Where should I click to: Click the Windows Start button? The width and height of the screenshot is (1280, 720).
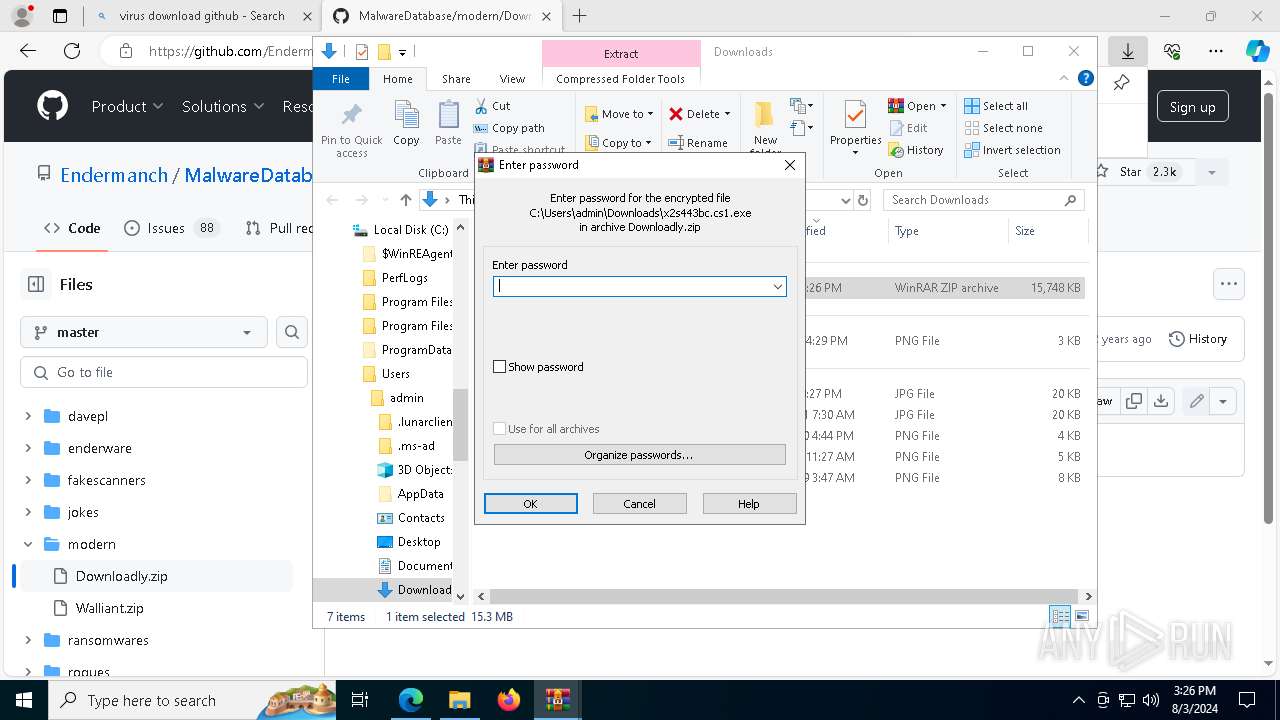[23, 700]
